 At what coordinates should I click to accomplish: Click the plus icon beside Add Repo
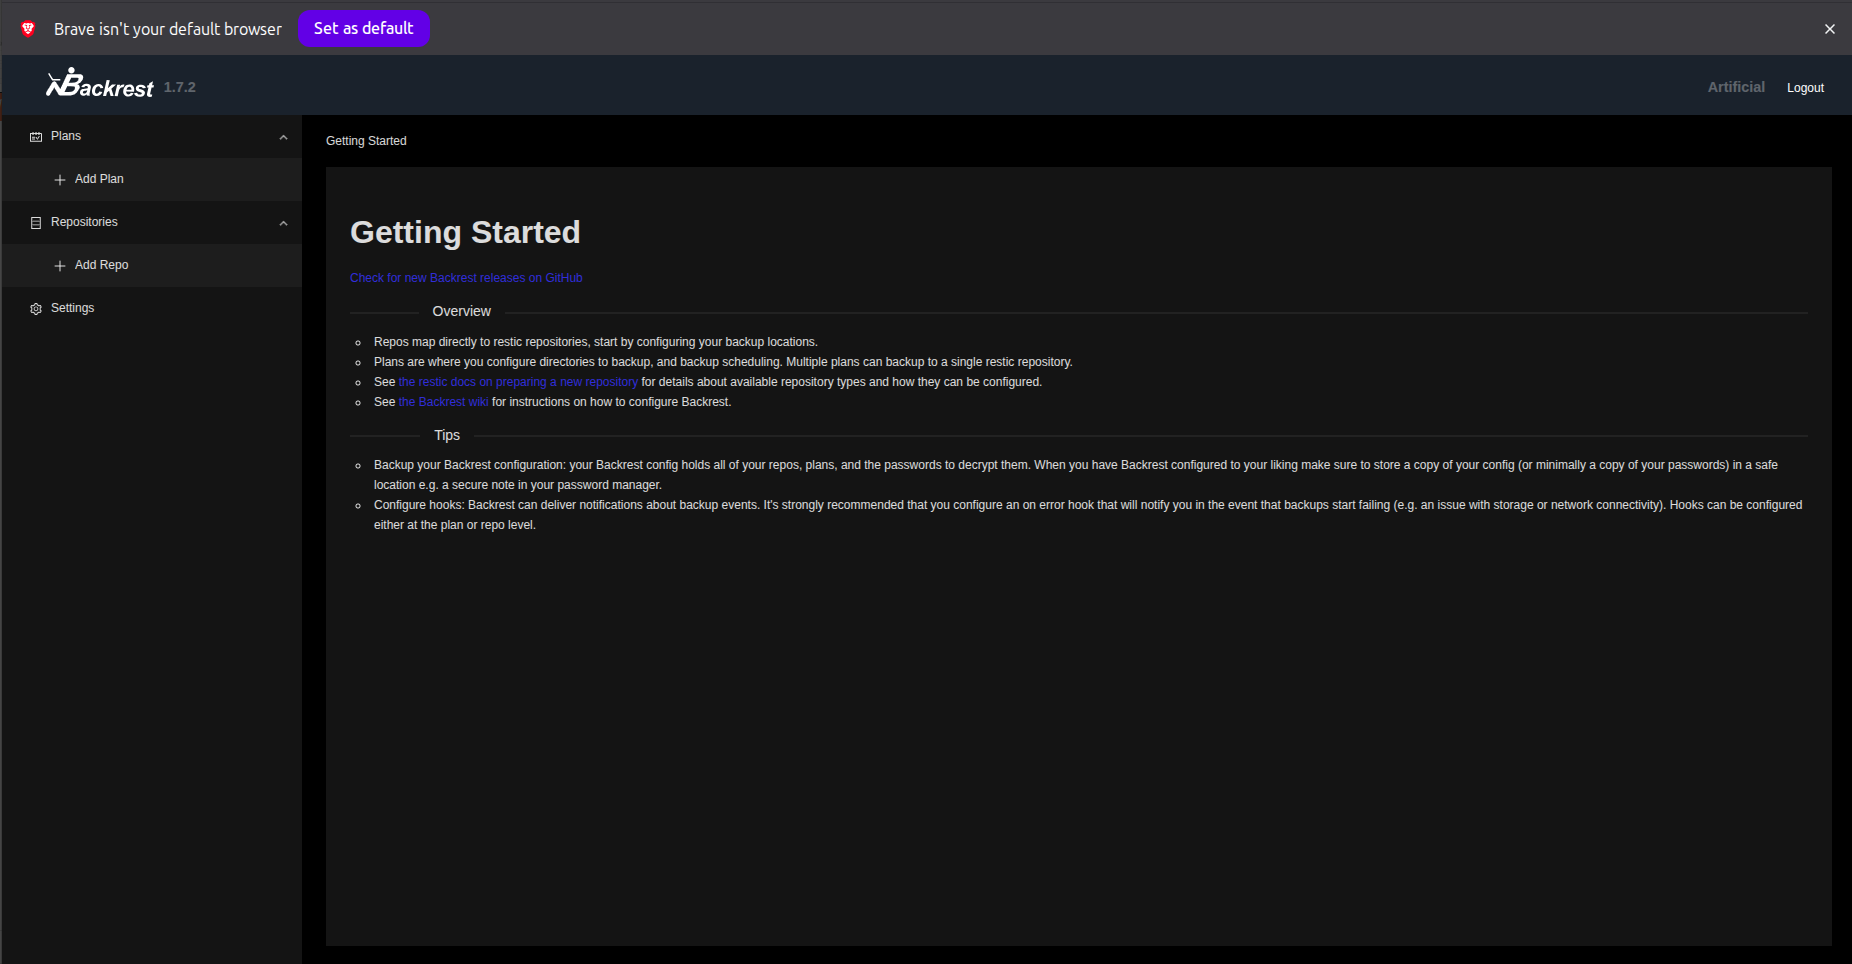tap(60, 266)
